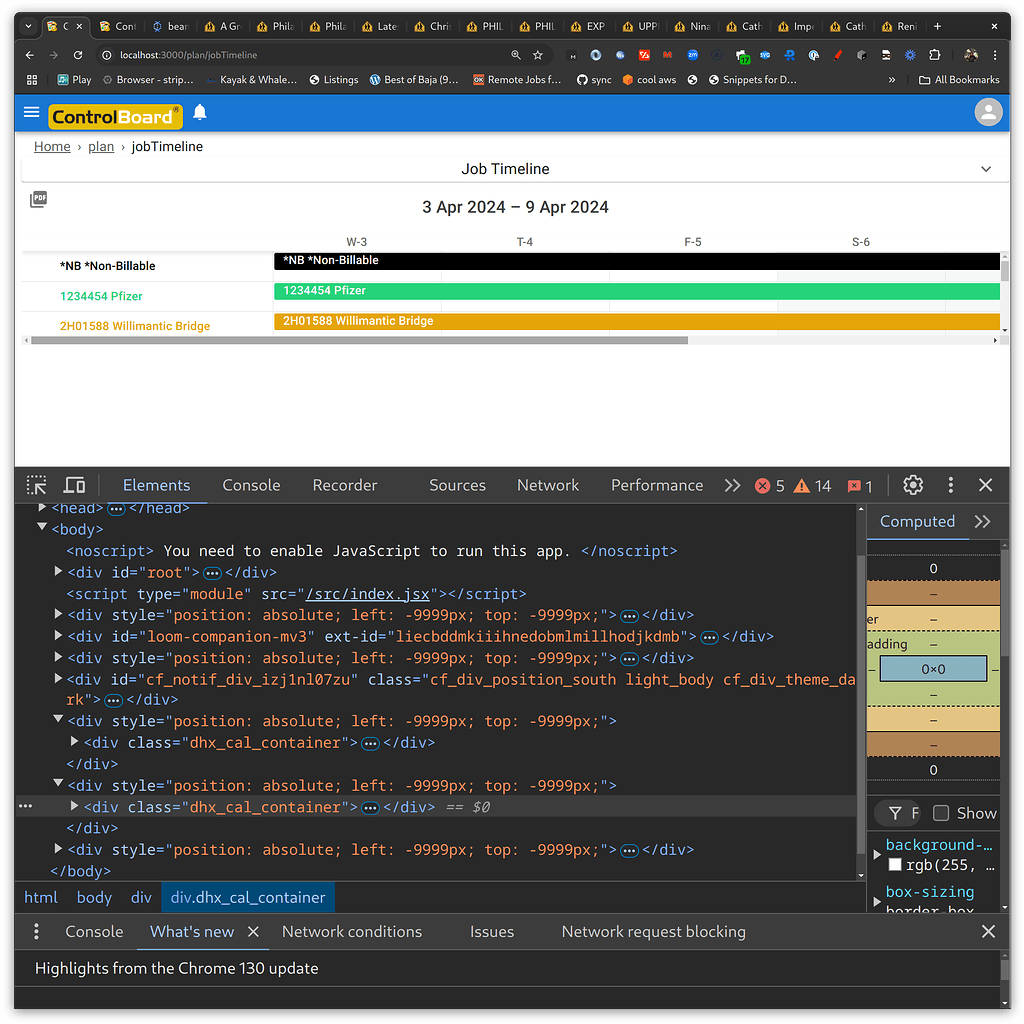Expand the selected dhx_cal_container node

(74, 806)
